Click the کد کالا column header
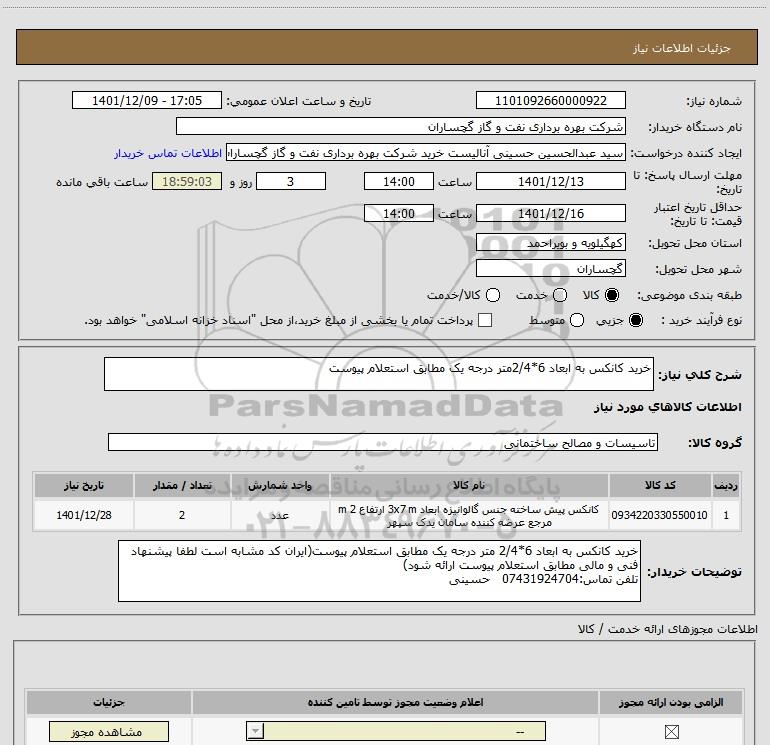This screenshot has height=745, width=770. click(660, 486)
